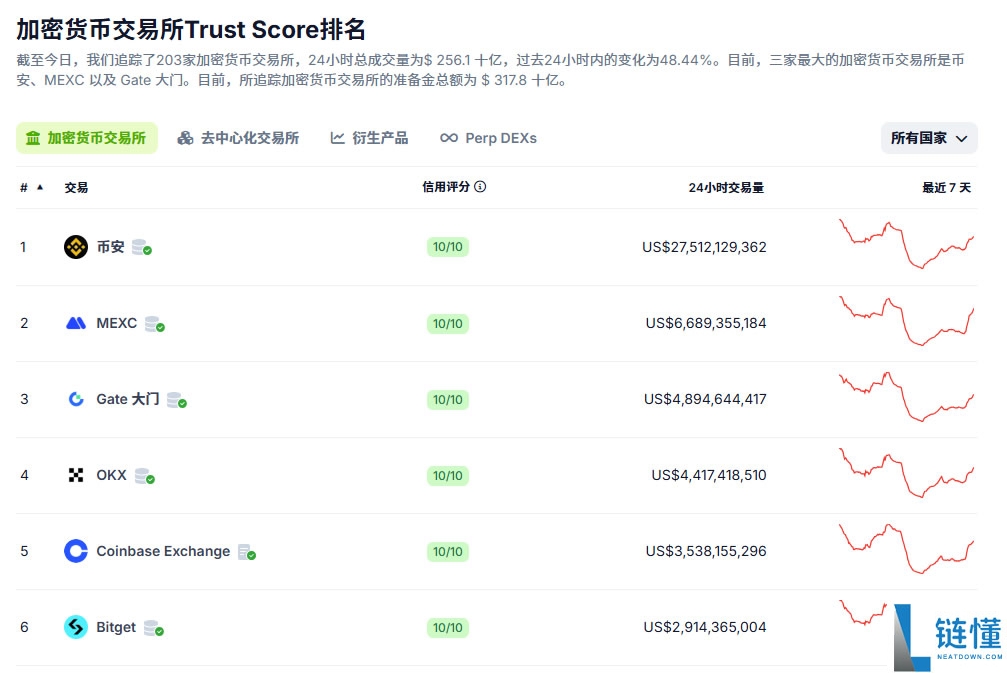
Task: Click the Coinbase Exchange logo icon
Action: [76, 551]
